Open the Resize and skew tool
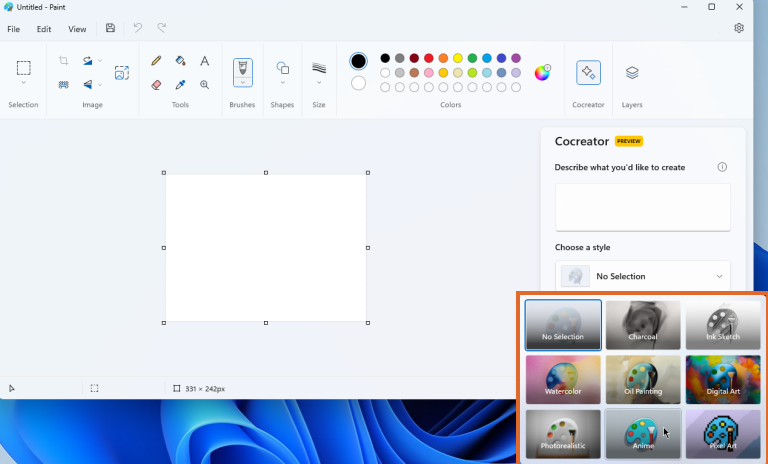 (122, 73)
